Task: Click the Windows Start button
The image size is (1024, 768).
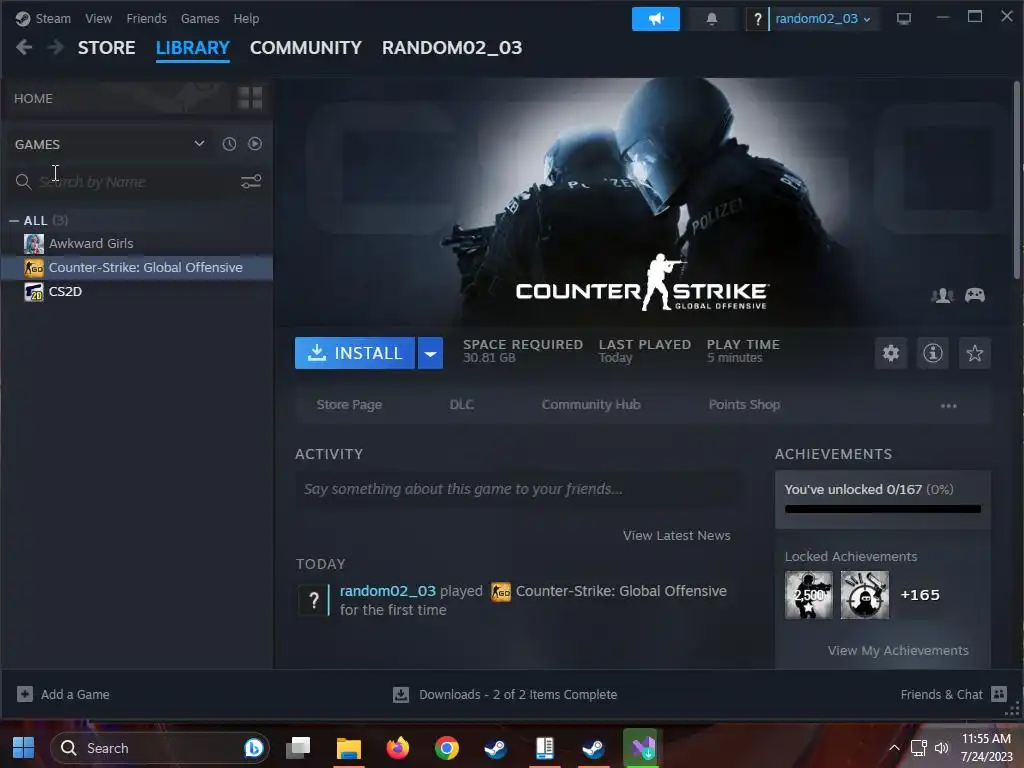Action: pyautogui.click(x=24, y=748)
